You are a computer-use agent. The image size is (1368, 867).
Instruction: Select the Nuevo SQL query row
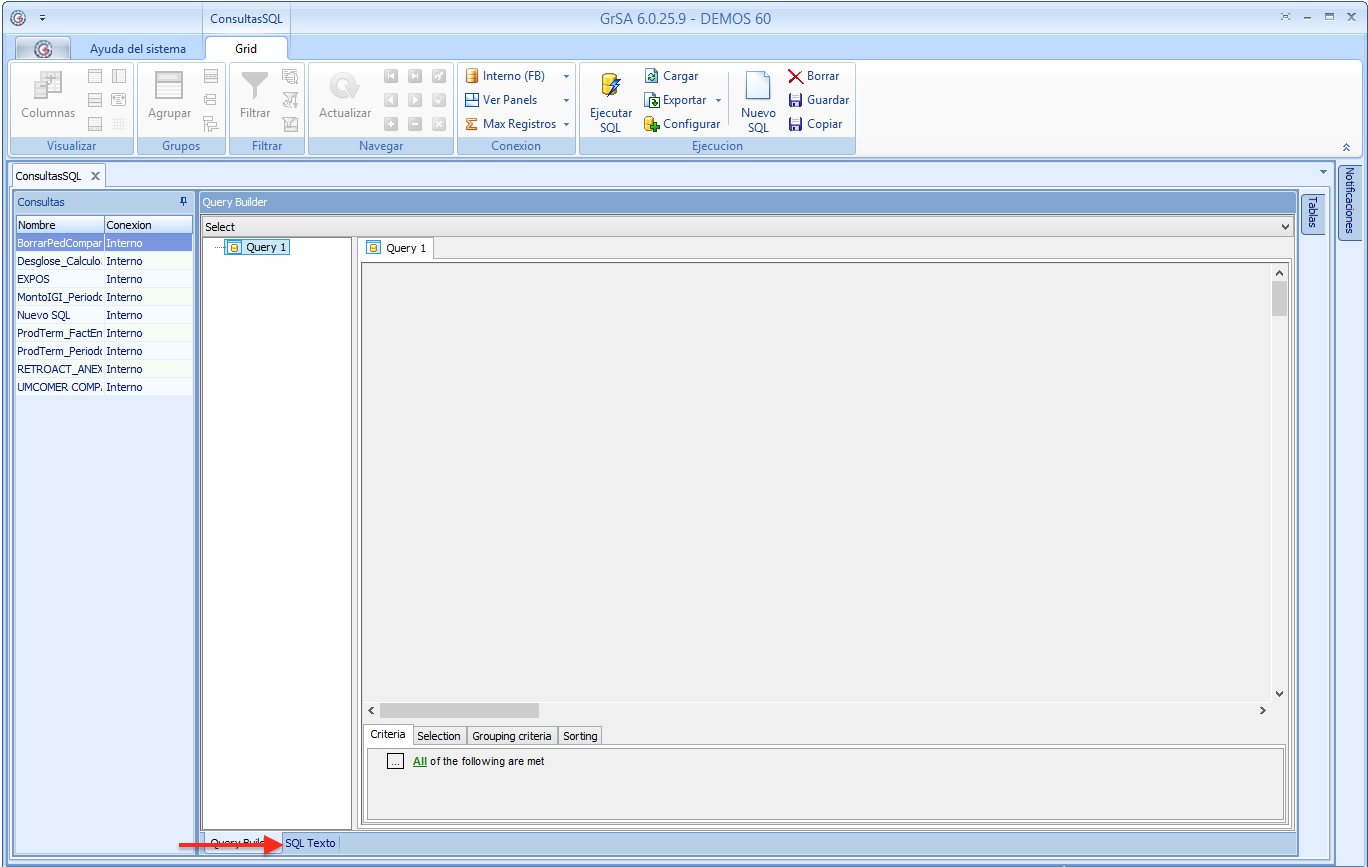(x=104, y=315)
